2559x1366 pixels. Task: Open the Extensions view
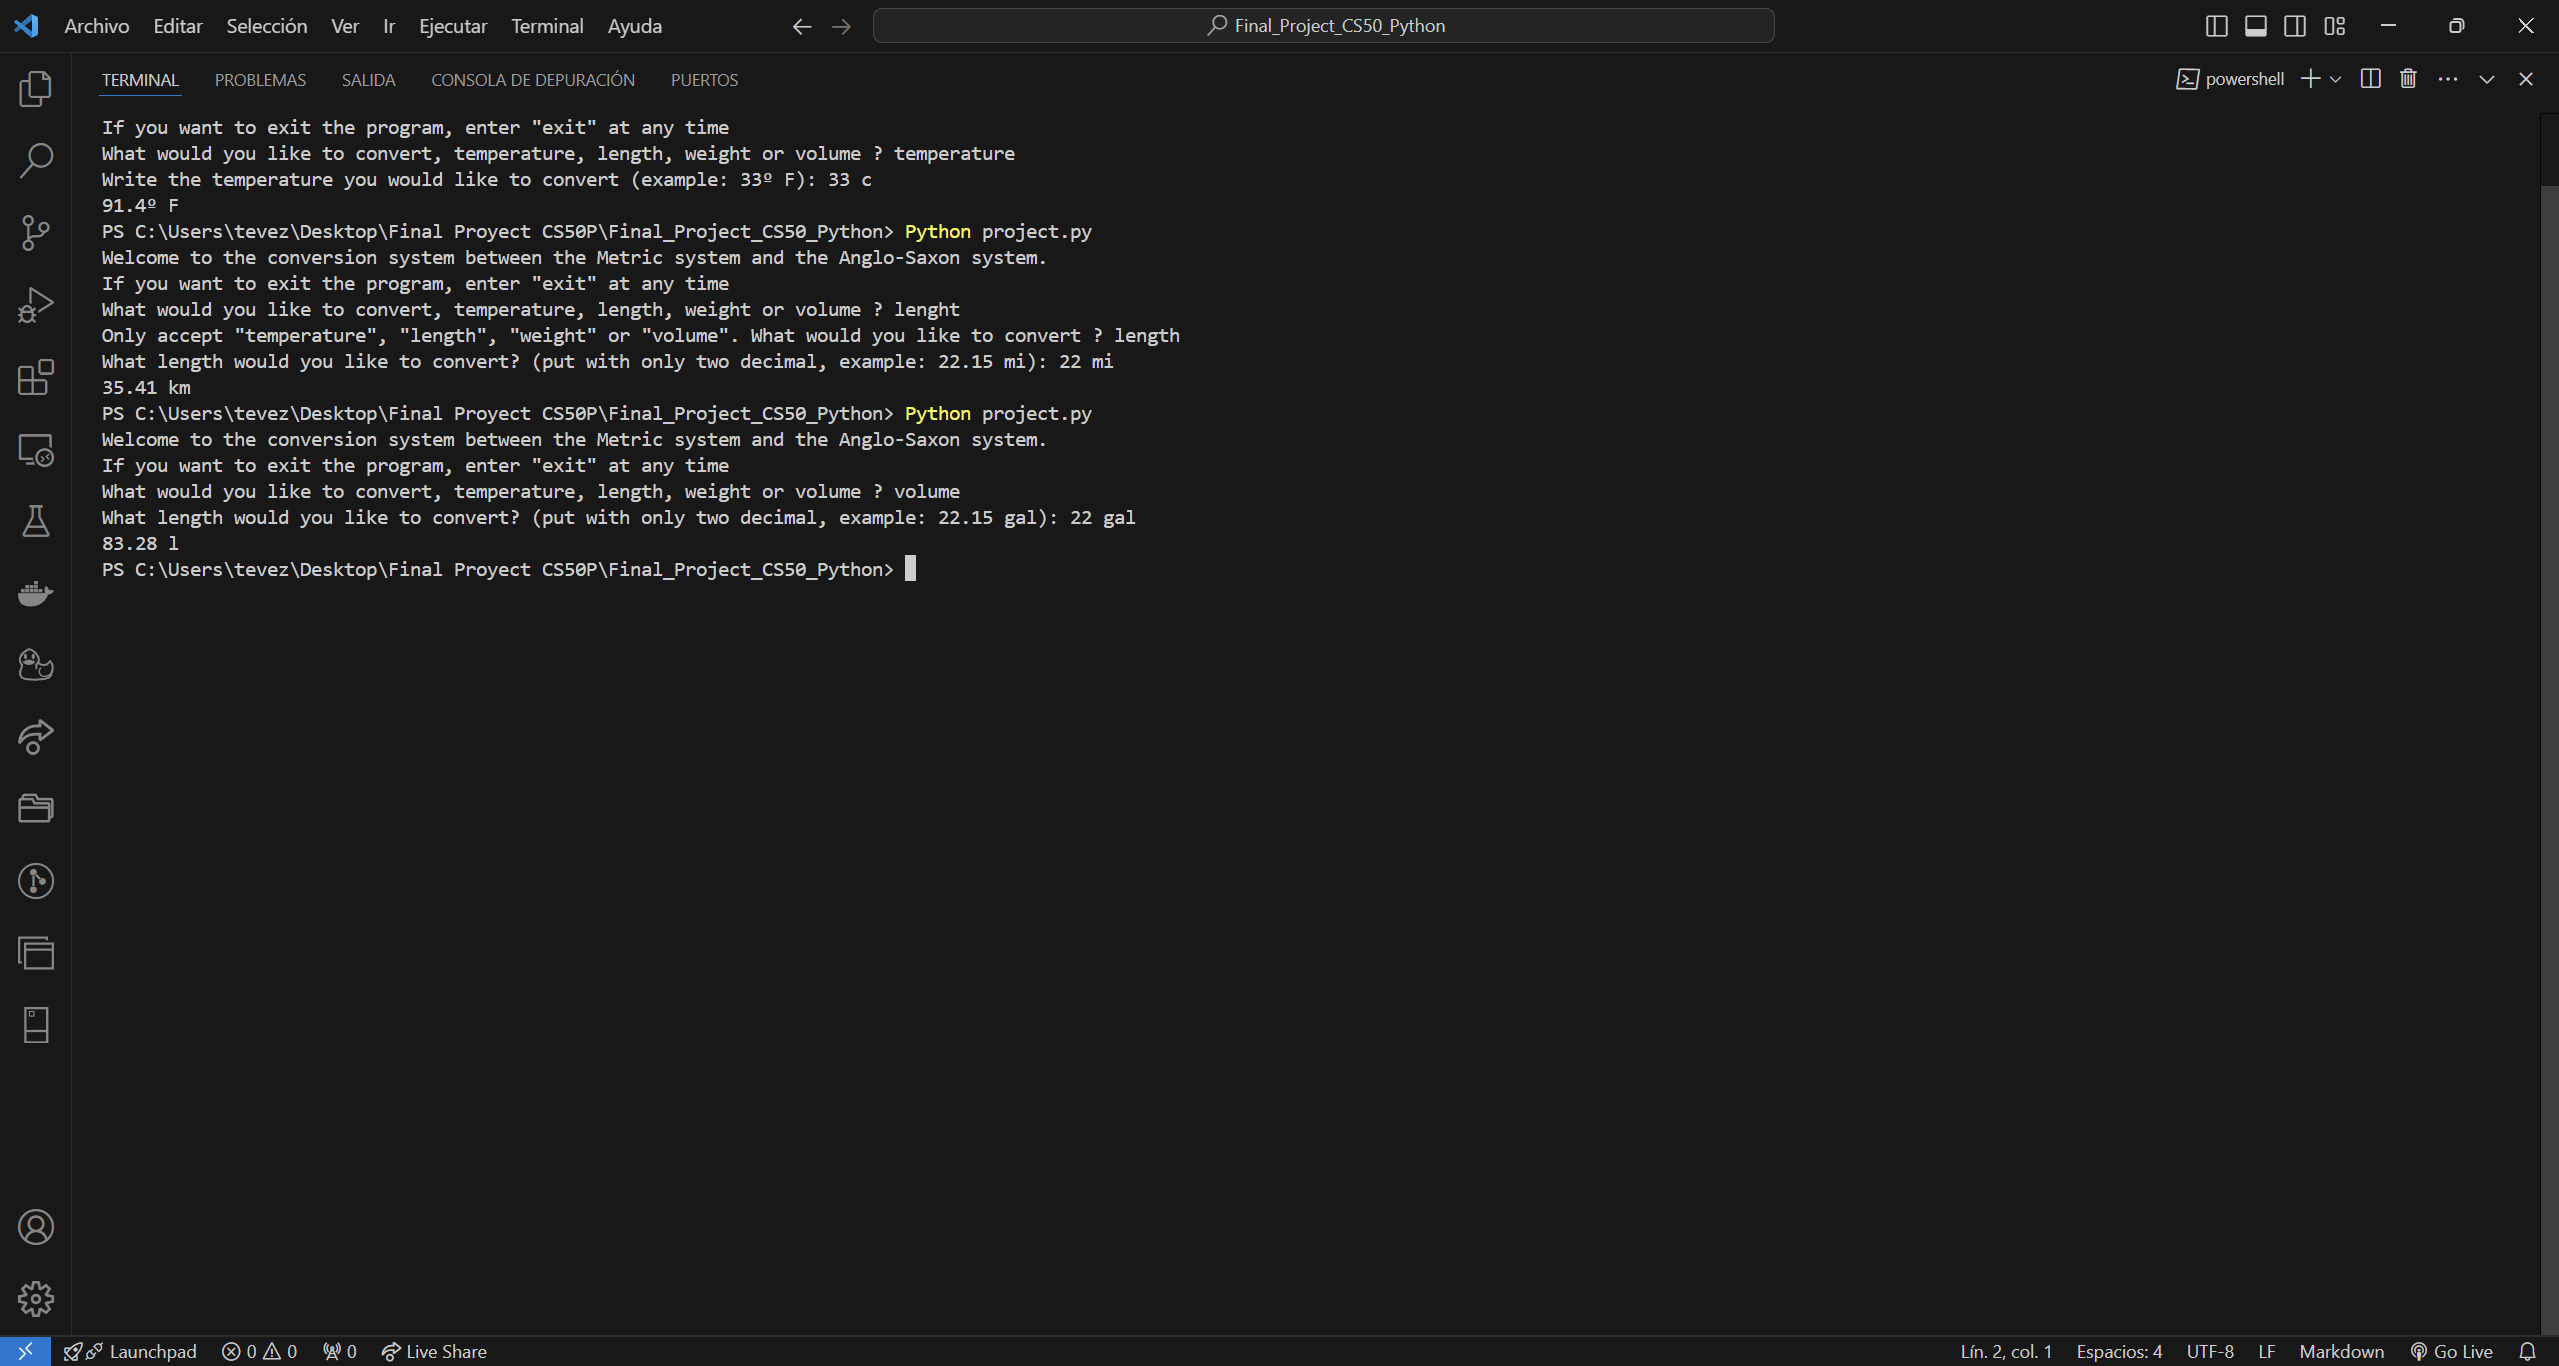(36, 377)
